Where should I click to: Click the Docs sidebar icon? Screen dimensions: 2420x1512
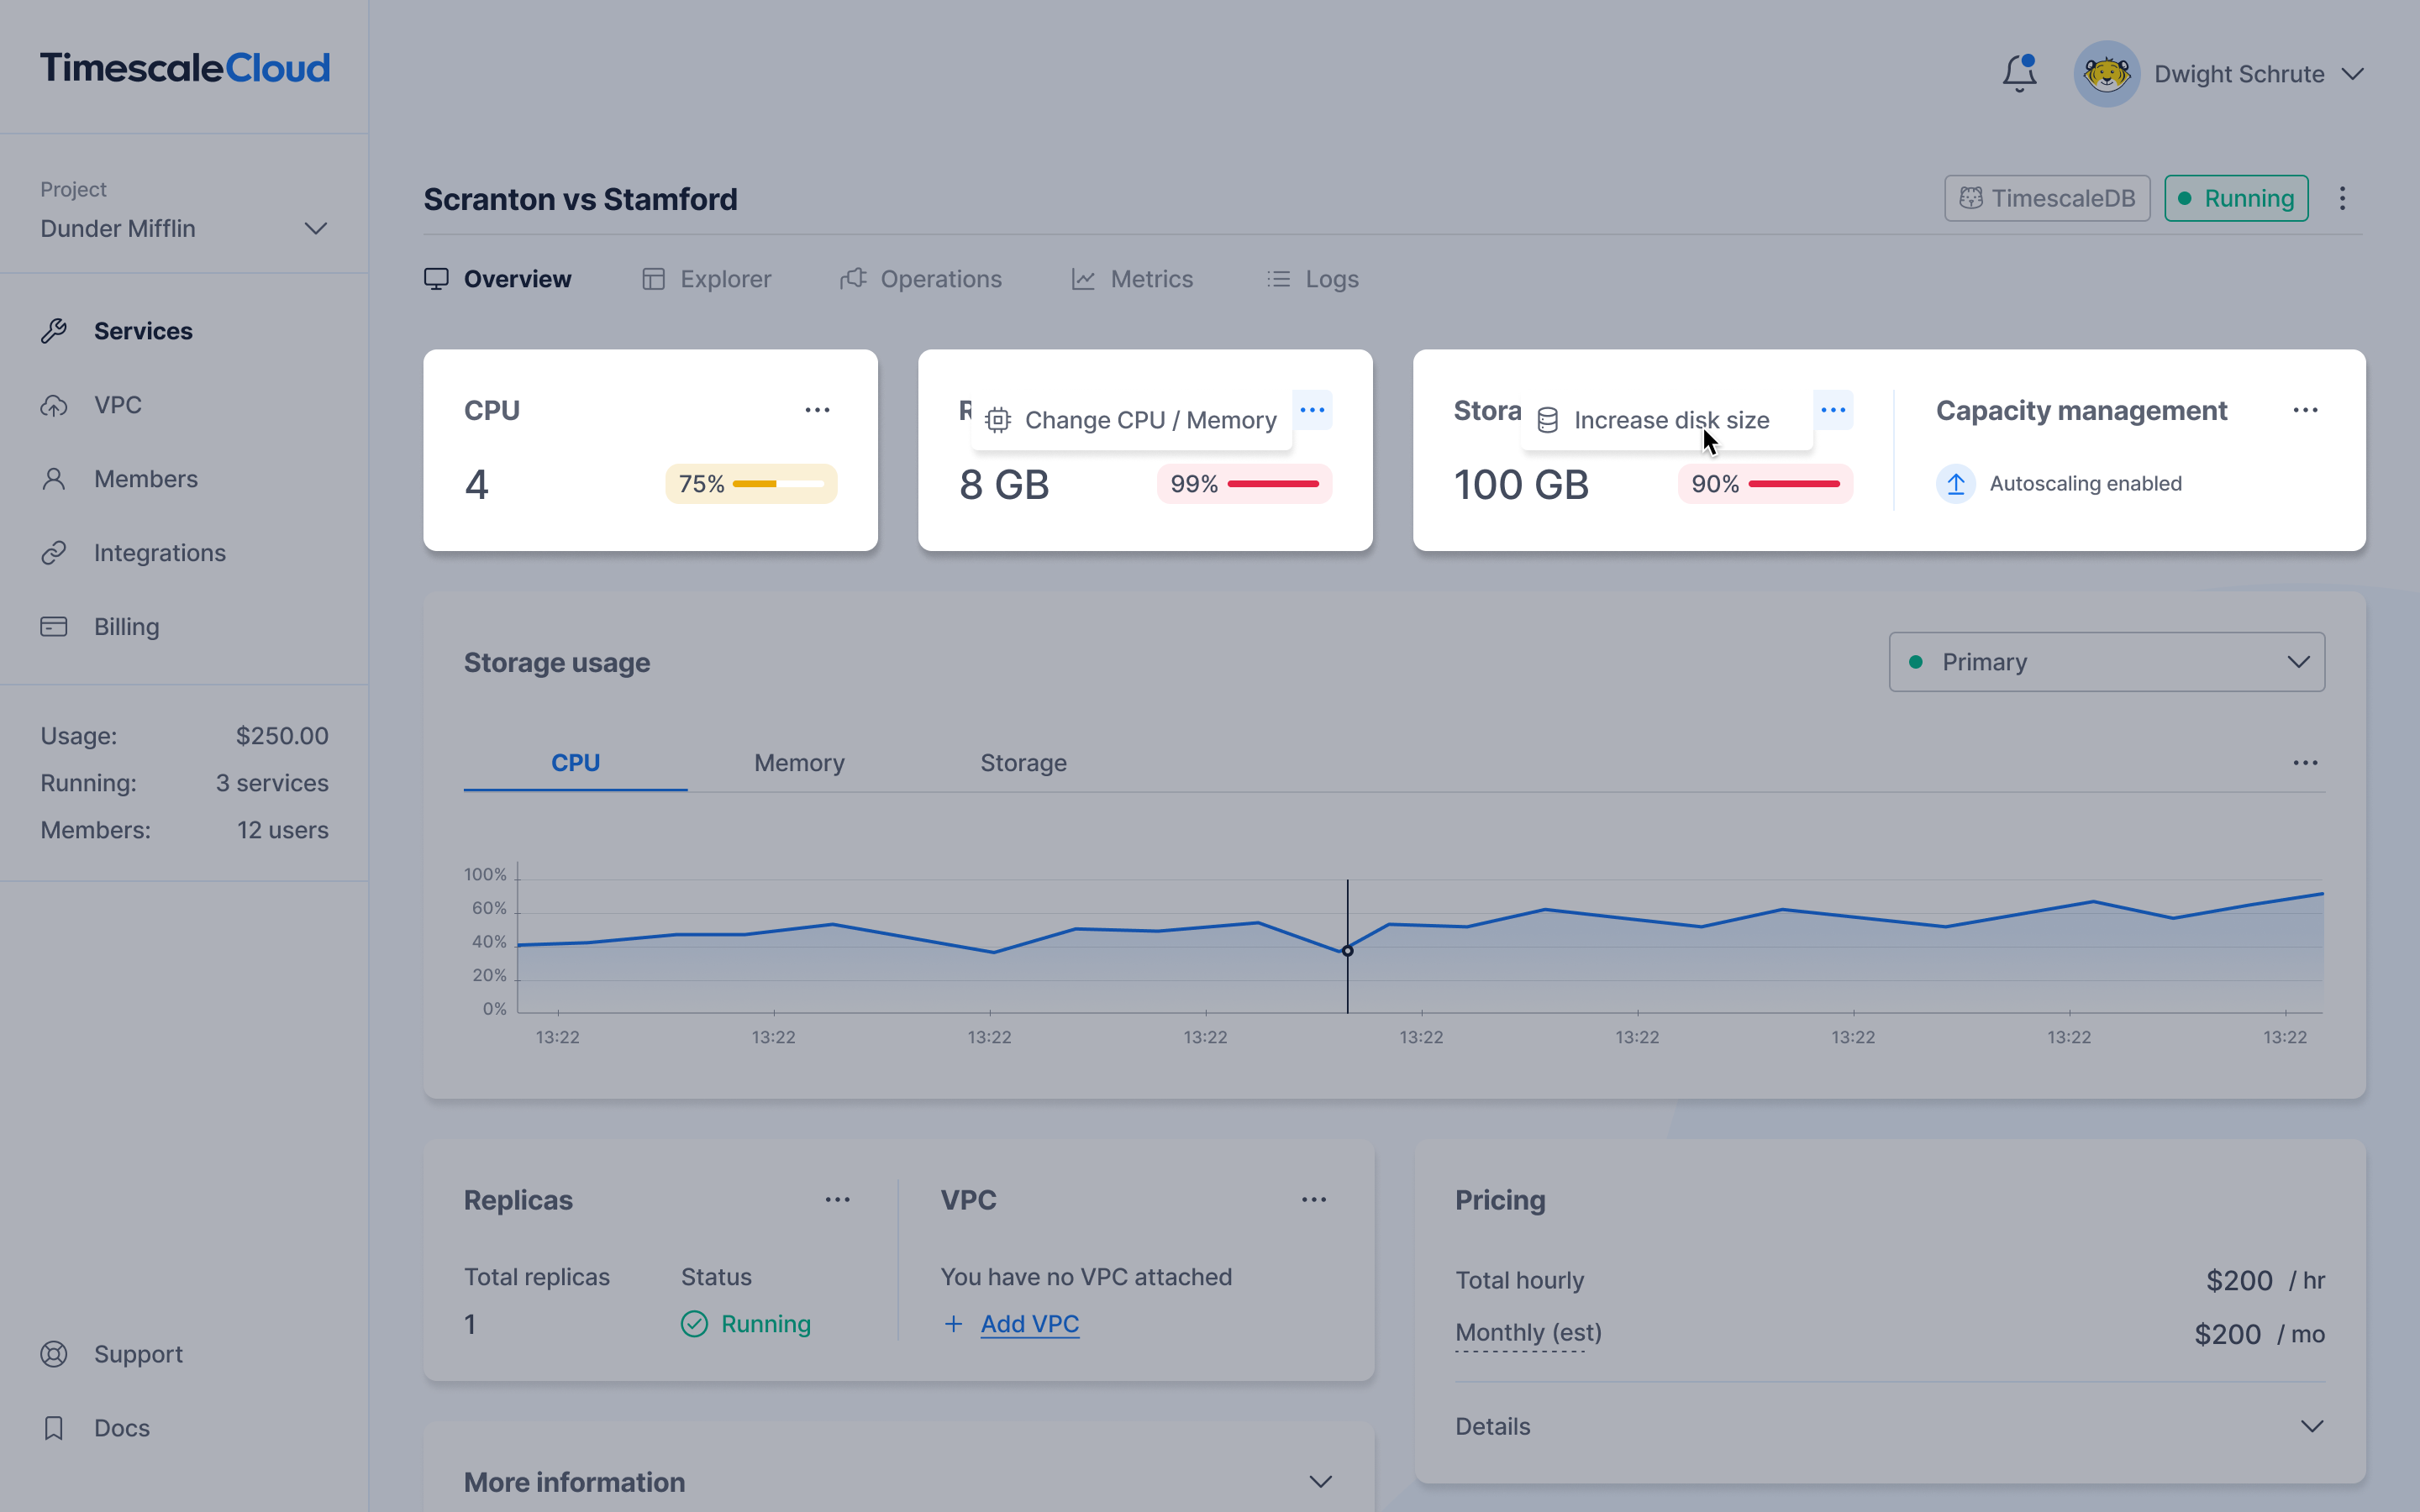[x=54, y=1426]
